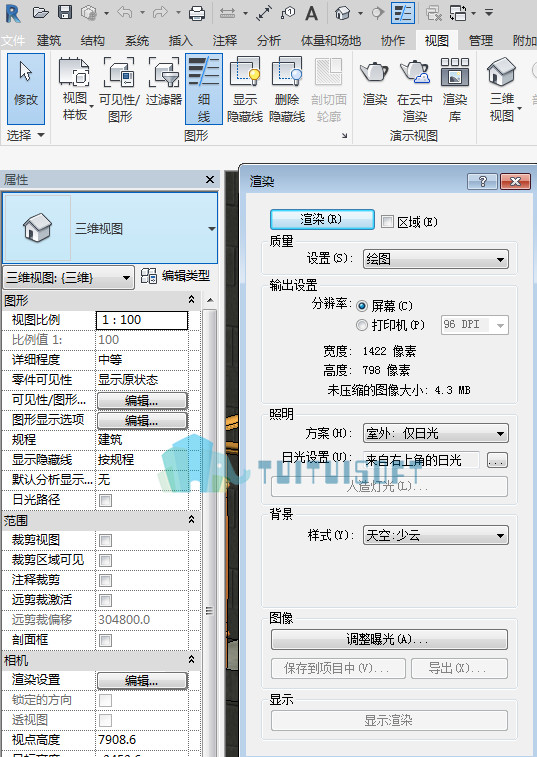The width and height of the screenshot is (537, 757).
Task: Select the aligned dimension tool icon
Action: (264, 13)
